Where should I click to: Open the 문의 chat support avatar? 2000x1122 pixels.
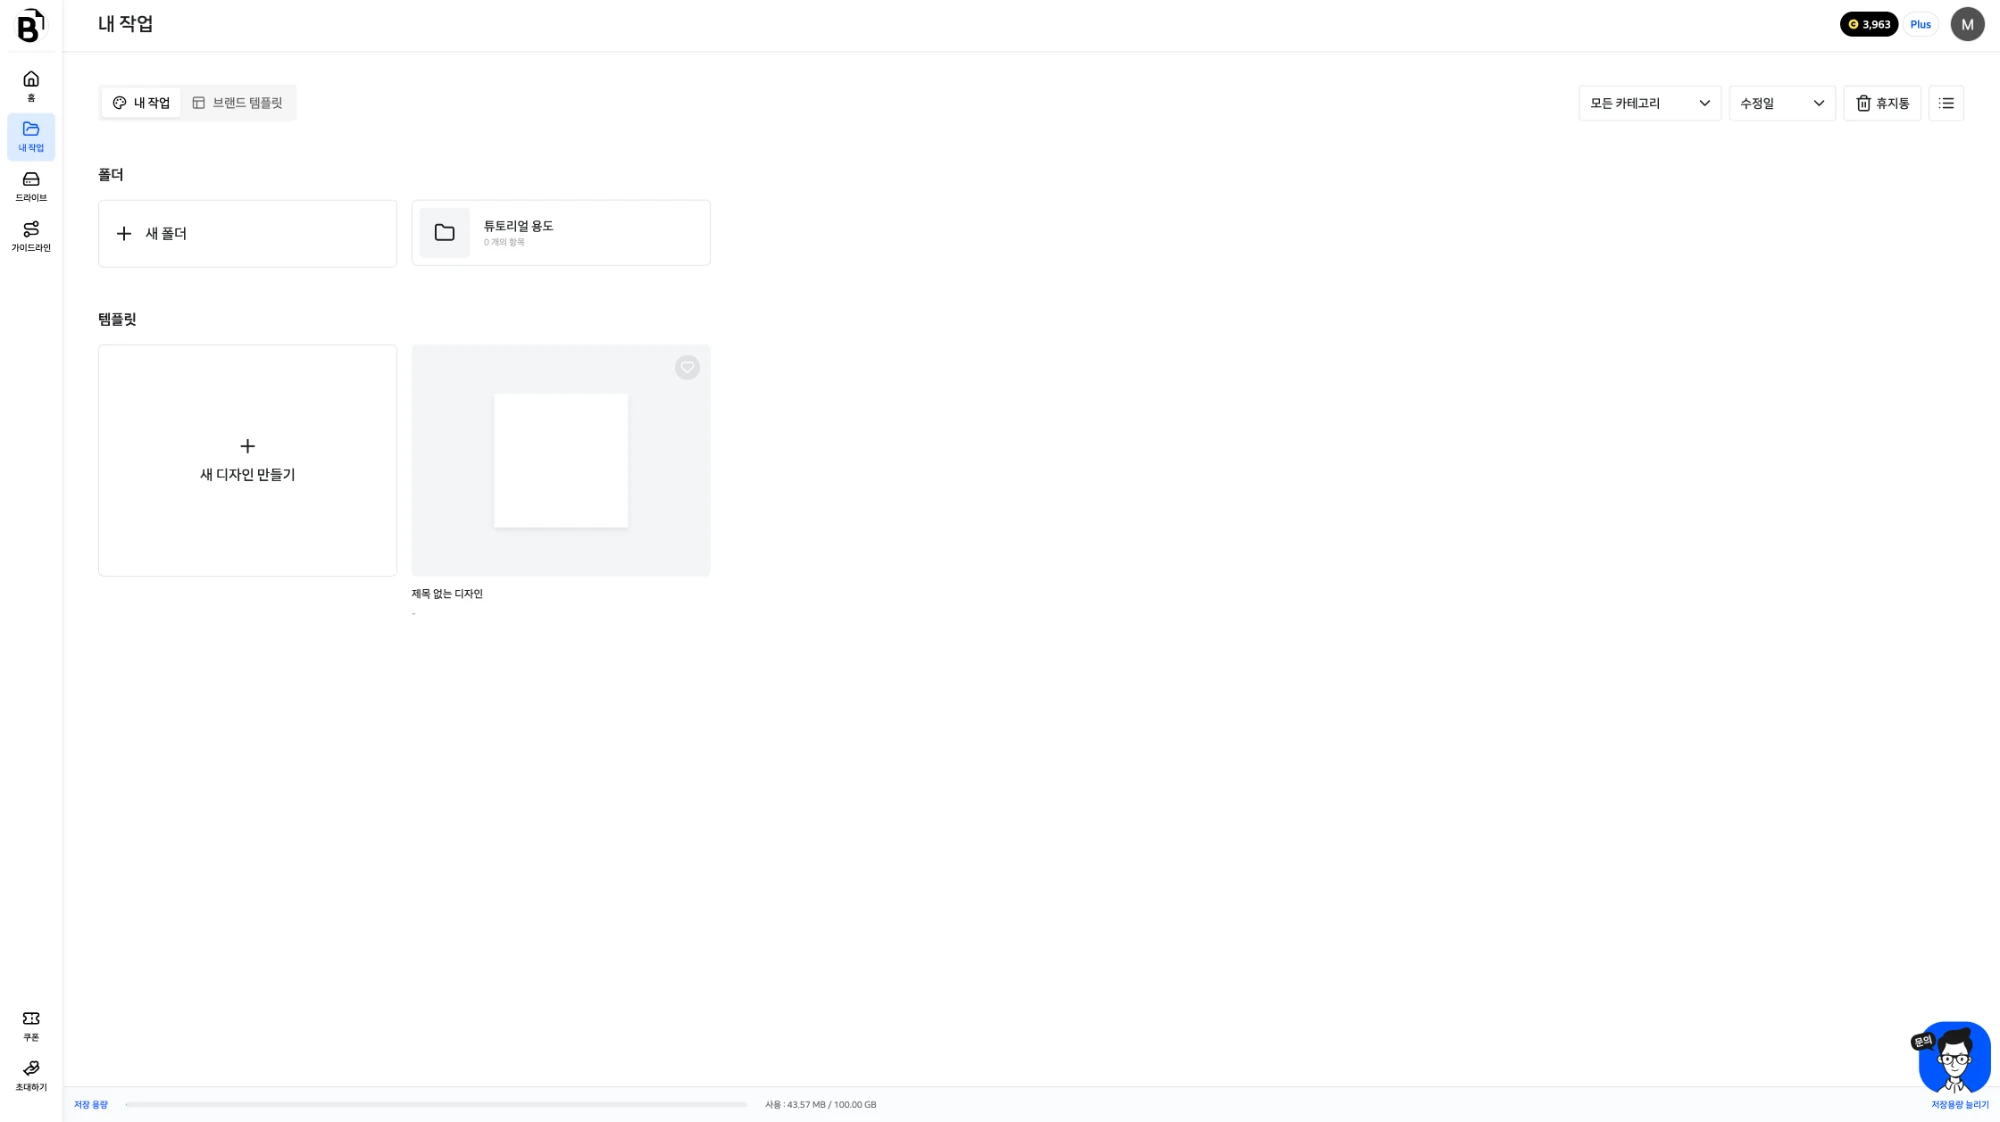1953,1058
